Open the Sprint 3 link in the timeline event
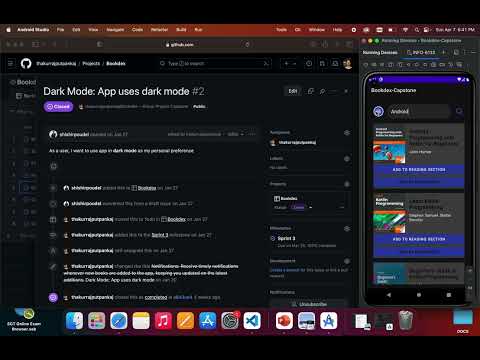 (x=160, y=235)
